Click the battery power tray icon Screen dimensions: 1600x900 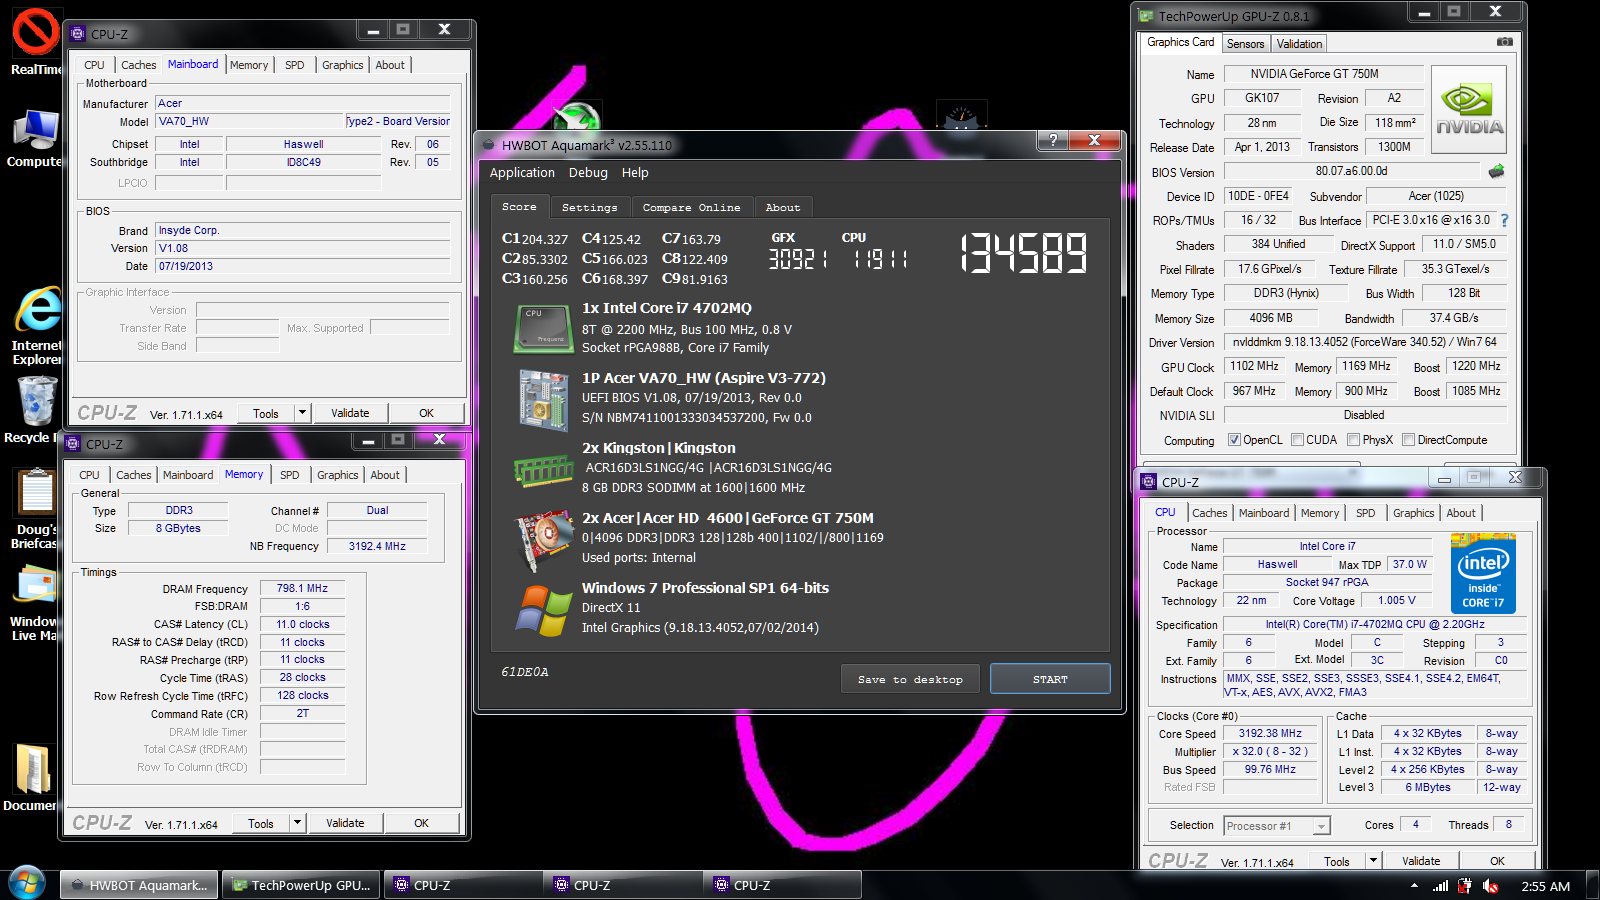1465,885
